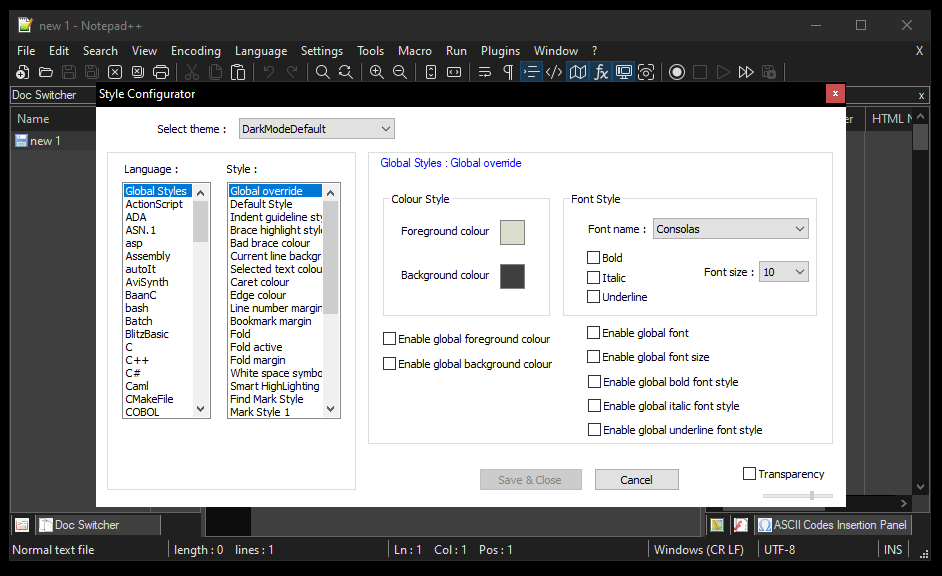This screenshot has width=942, height=576.
Task: Select the Print toolbar icon
Action: (160, 71)
